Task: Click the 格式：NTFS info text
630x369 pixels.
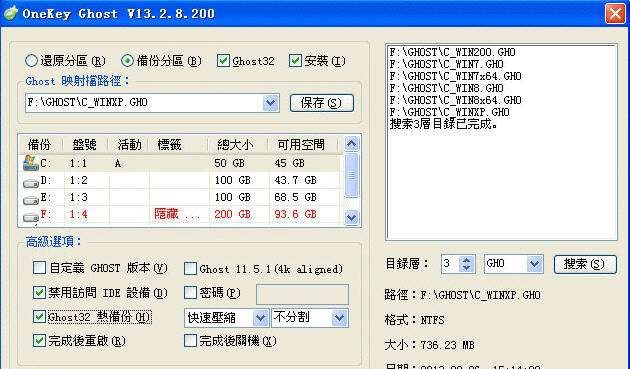Action: 414,320
